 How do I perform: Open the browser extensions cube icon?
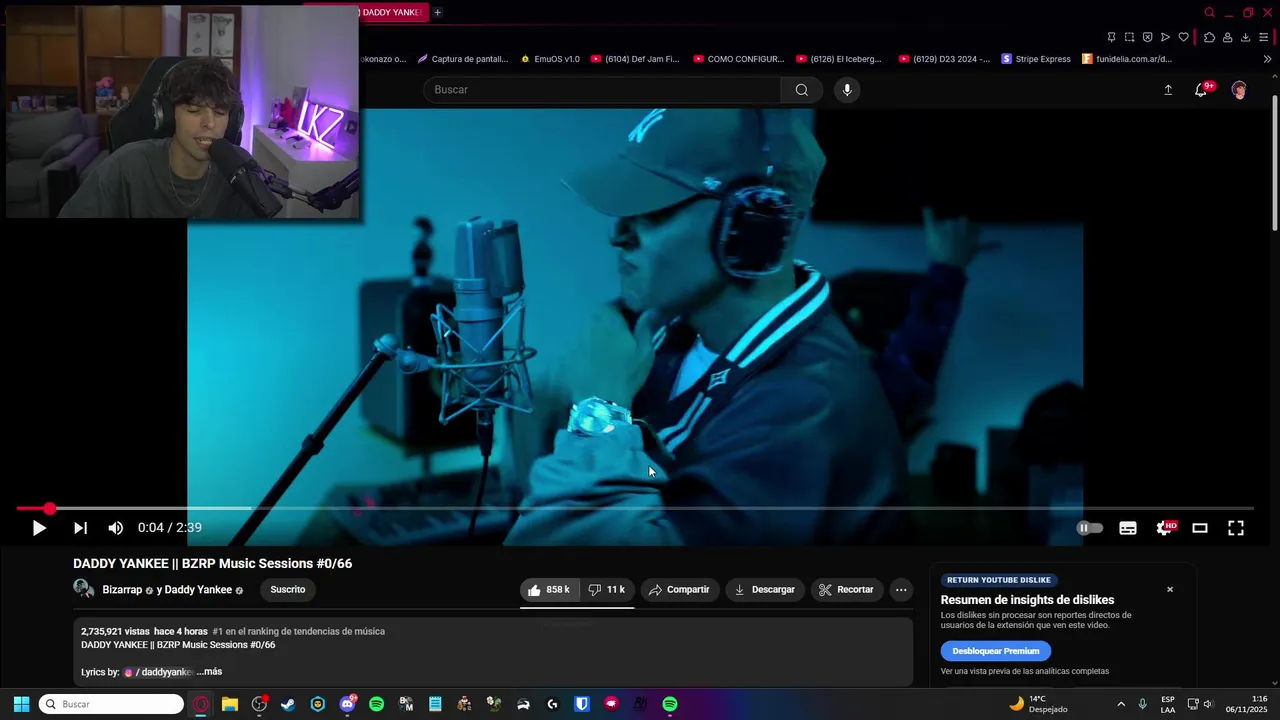coord(1209,37)
